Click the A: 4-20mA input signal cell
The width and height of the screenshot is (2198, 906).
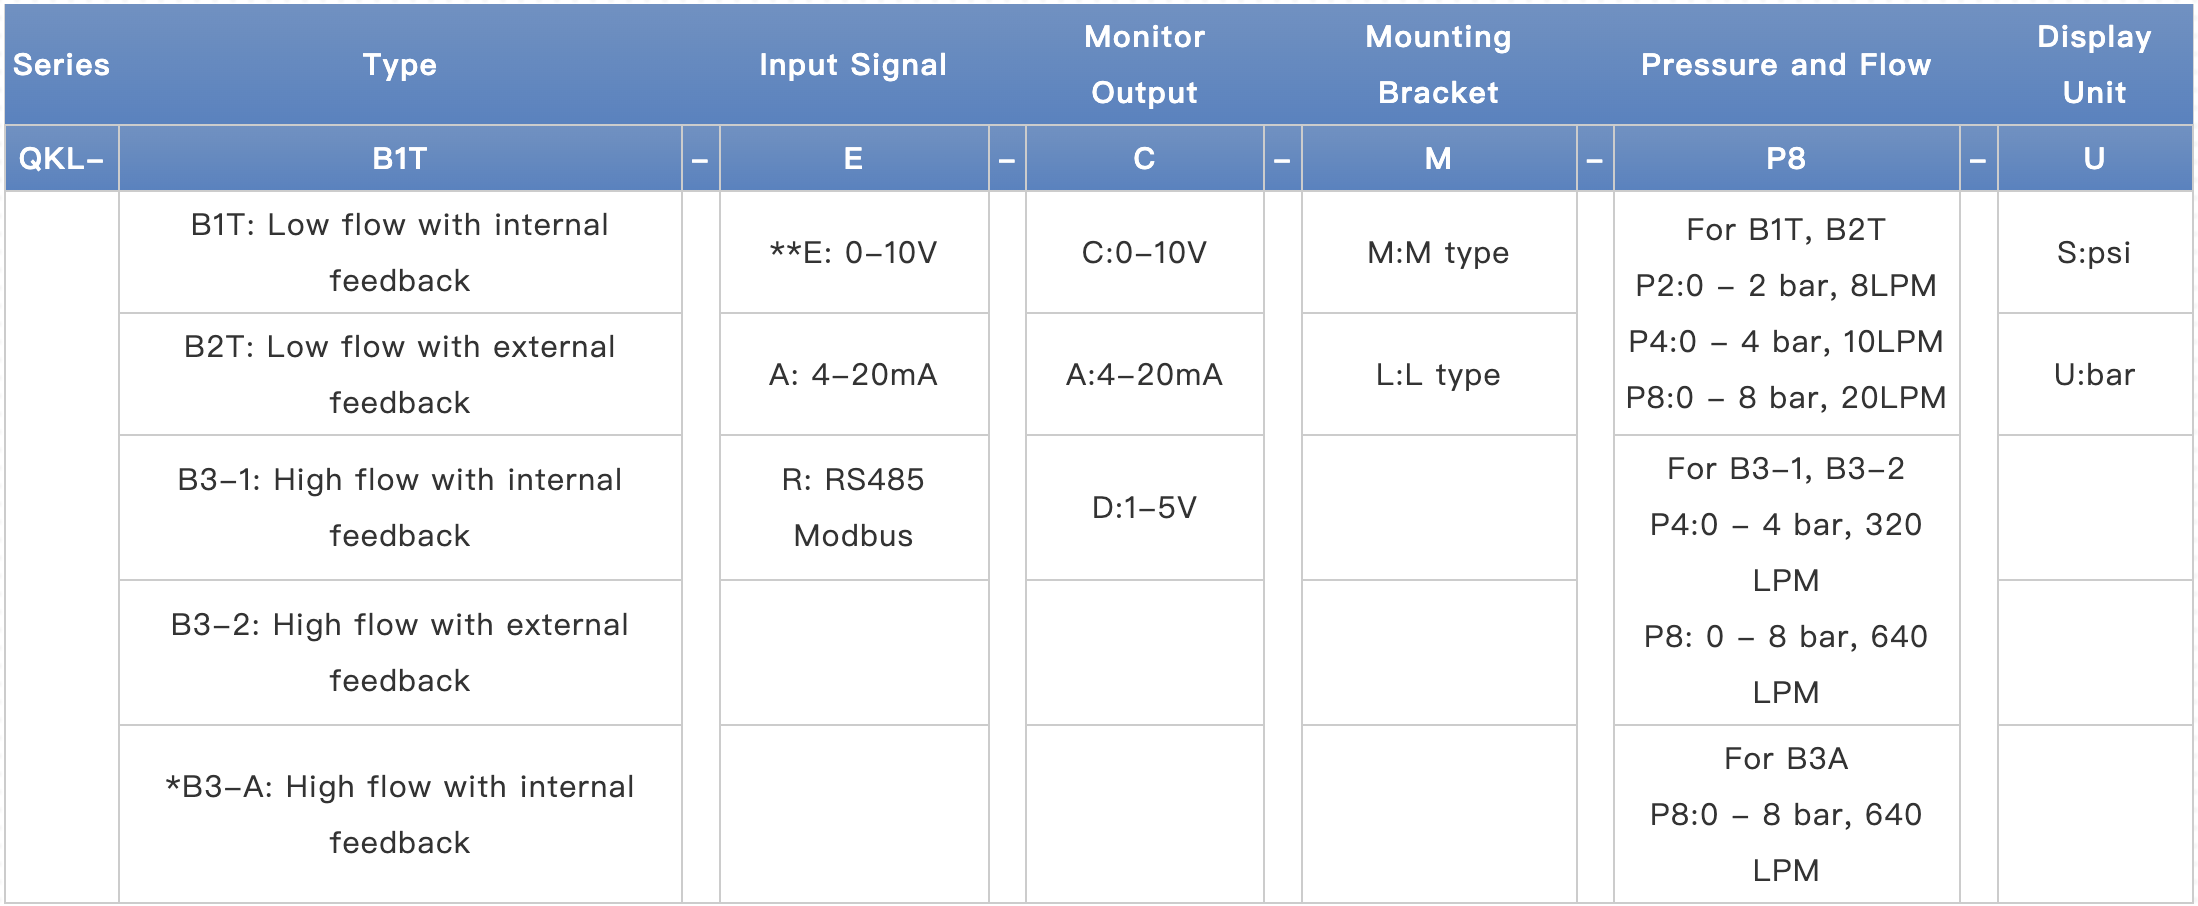(853, 374)
